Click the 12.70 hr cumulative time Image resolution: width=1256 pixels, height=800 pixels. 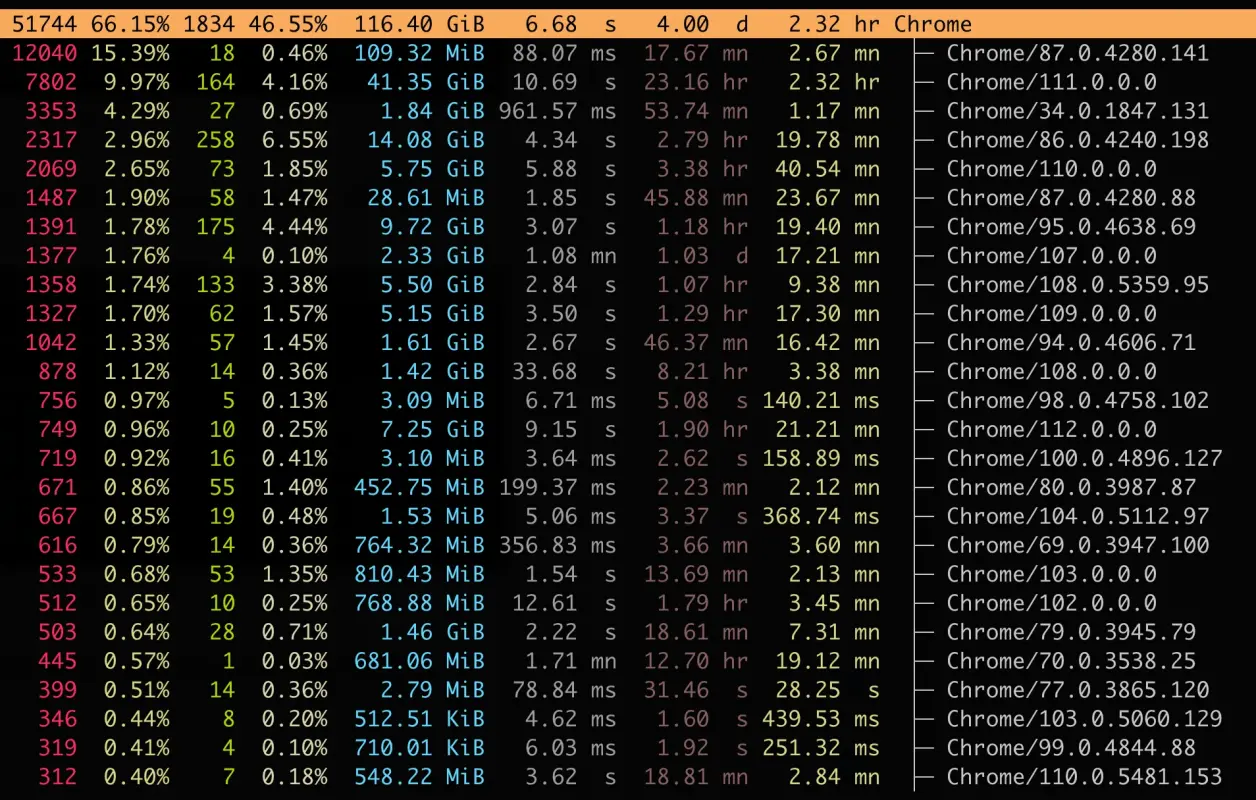(x=696, y=662)
